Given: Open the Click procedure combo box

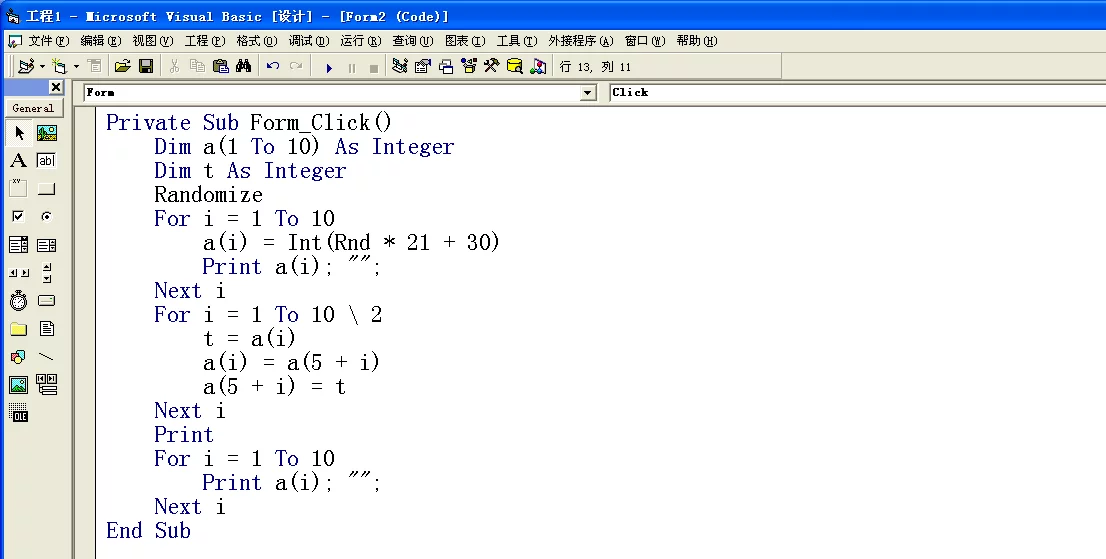Looking at the screenshot, I should [858, 92].
